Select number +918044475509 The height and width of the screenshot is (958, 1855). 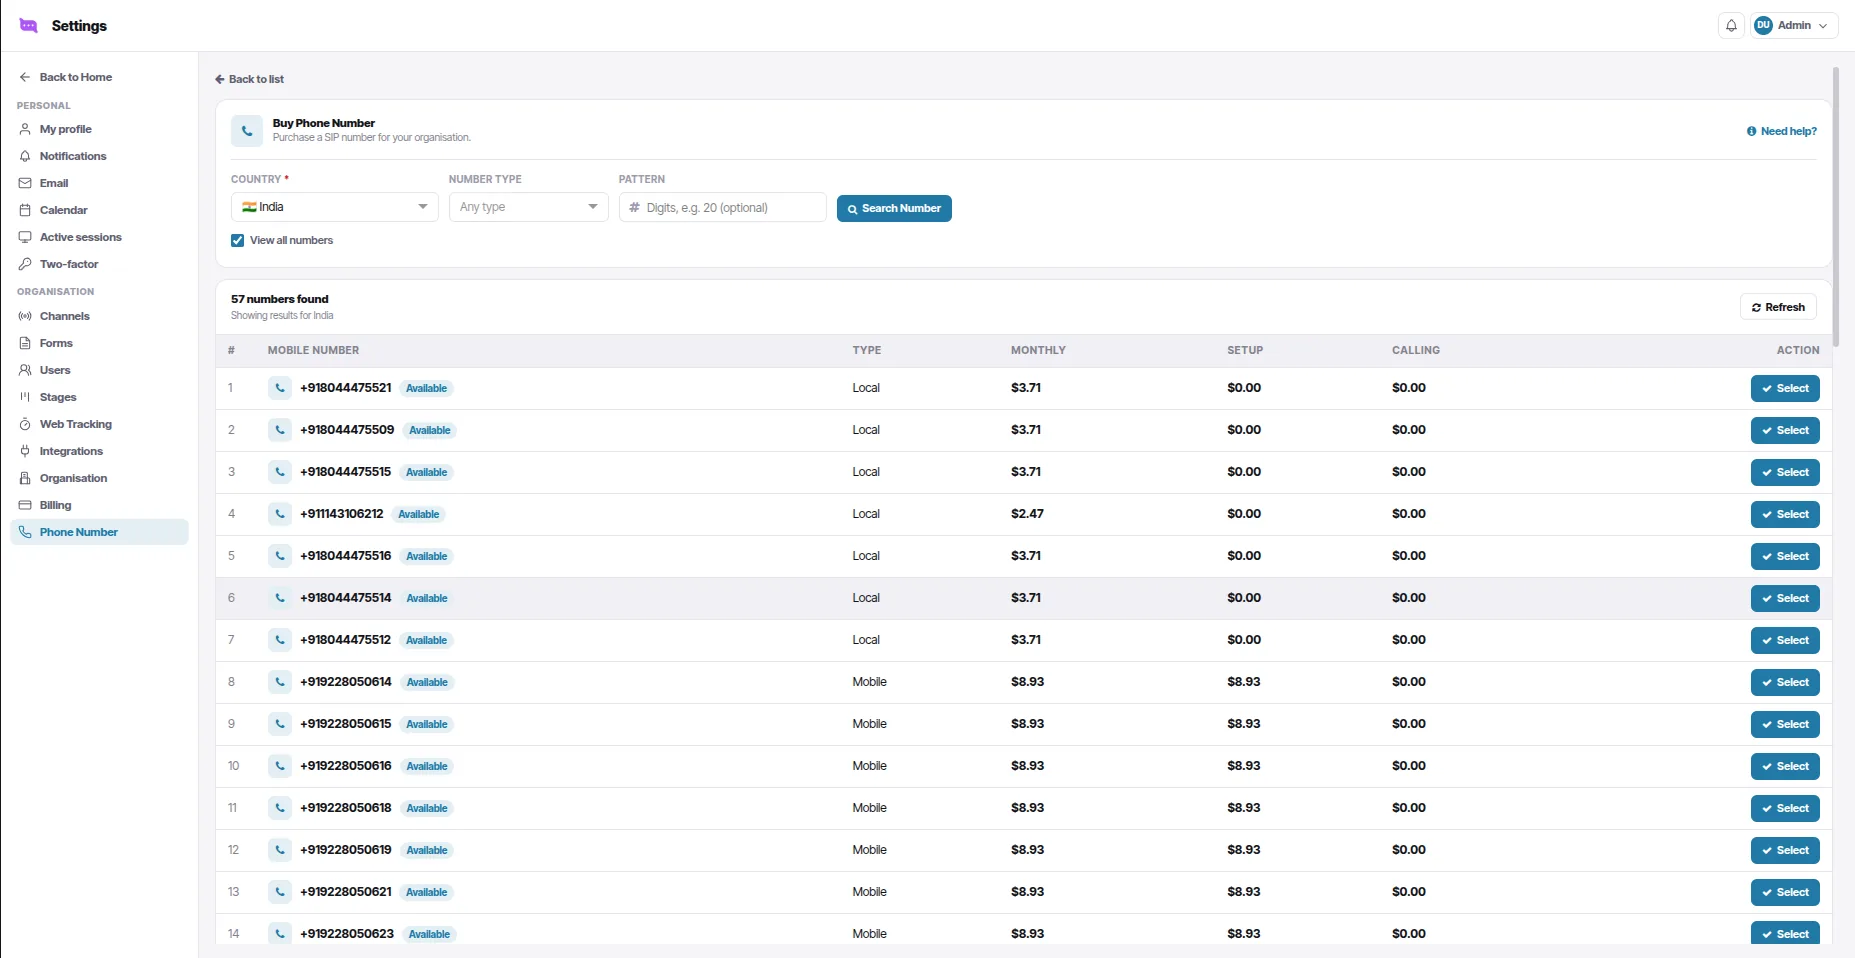tap(1785, 430)
